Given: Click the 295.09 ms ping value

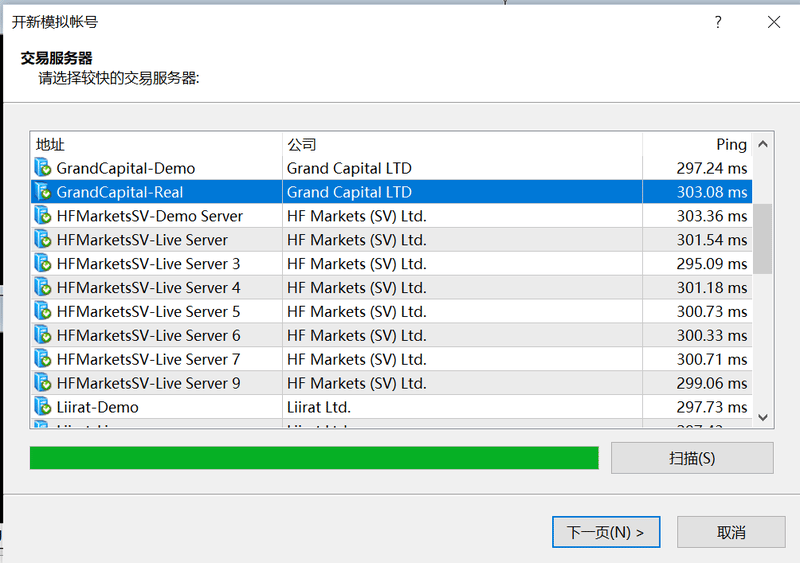Looking at the screenshot, I should point(712,264).
